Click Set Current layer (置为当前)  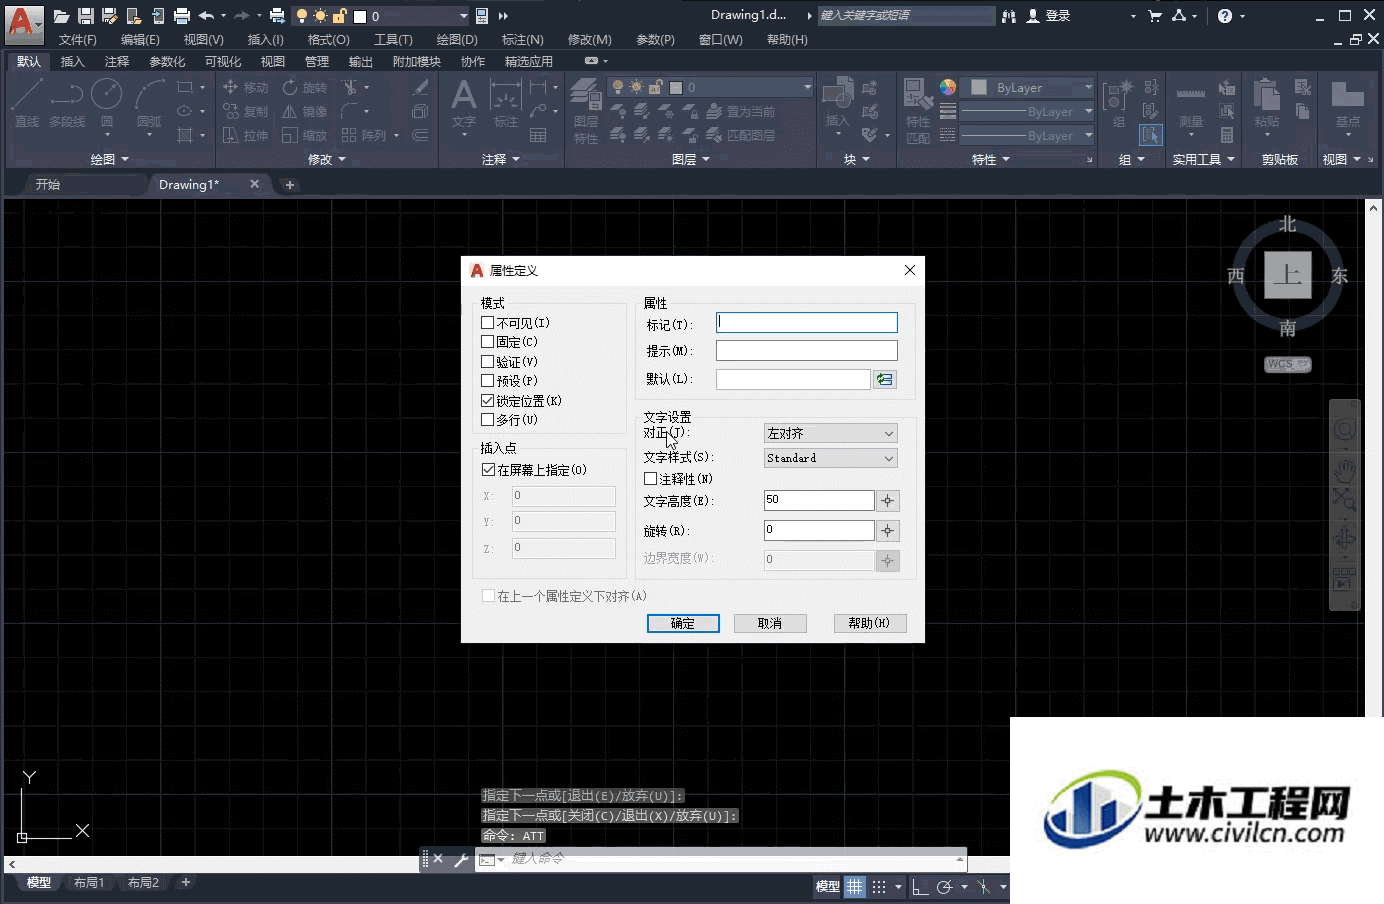740,111
